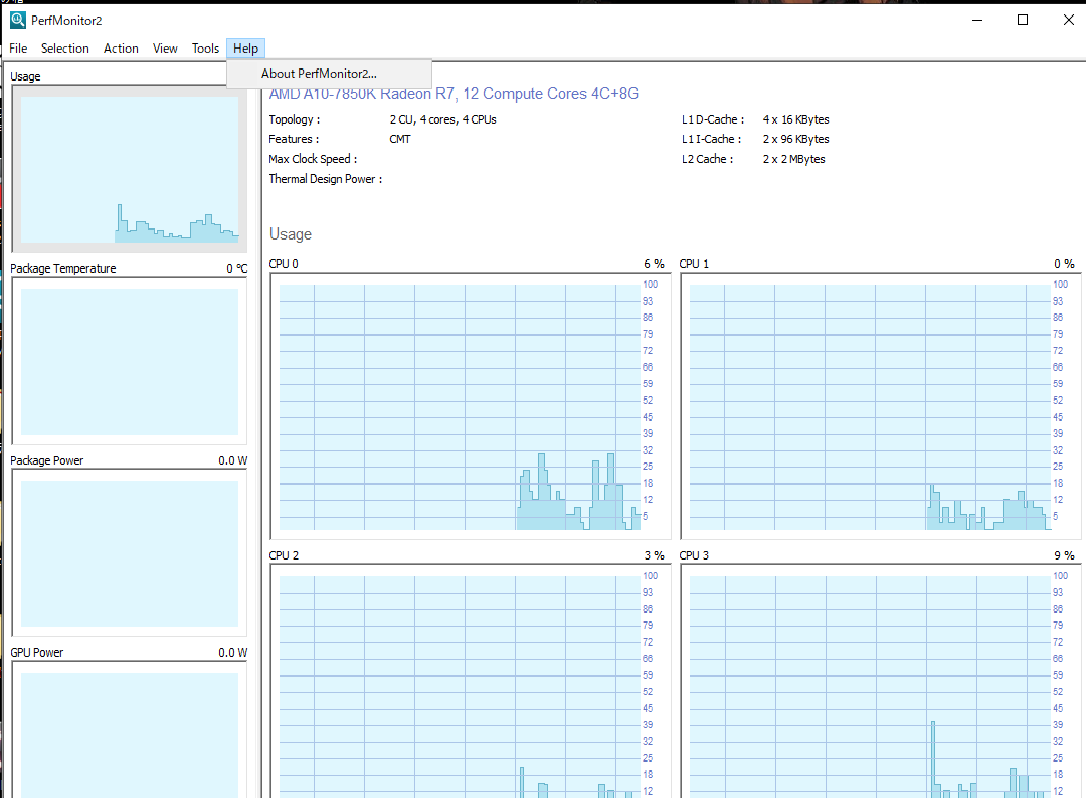
Task: Click the '0 %' CPU 1 usage value
Action: click(x=1065, y=264)
